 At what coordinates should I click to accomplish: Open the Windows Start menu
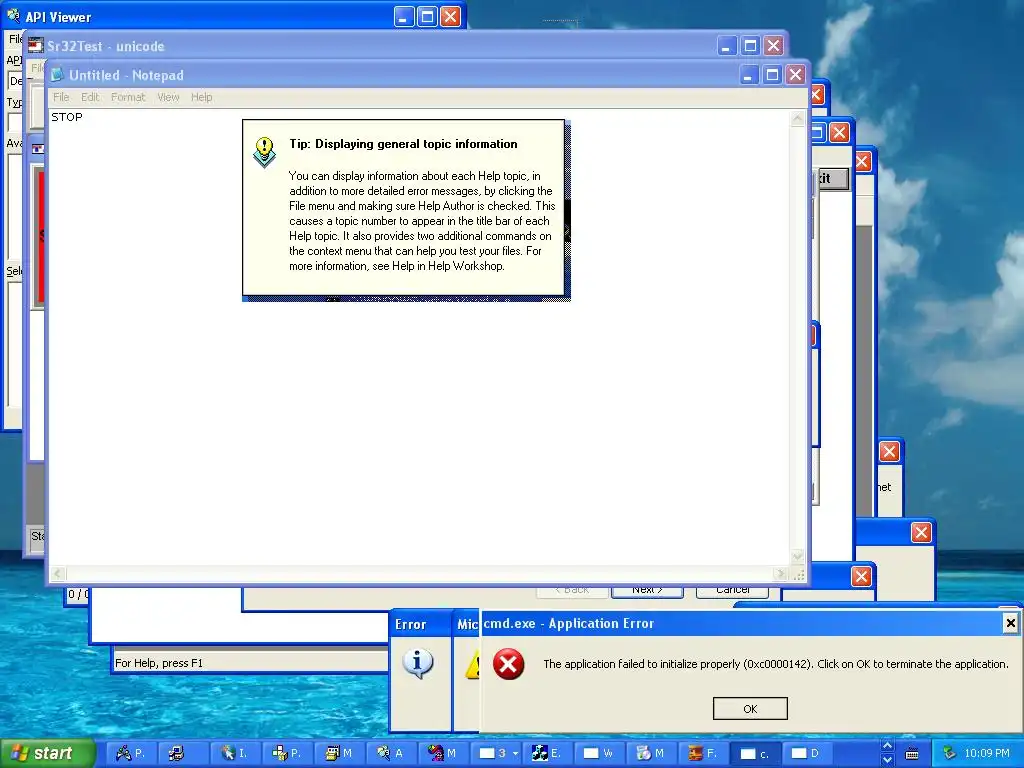point(47,754)
